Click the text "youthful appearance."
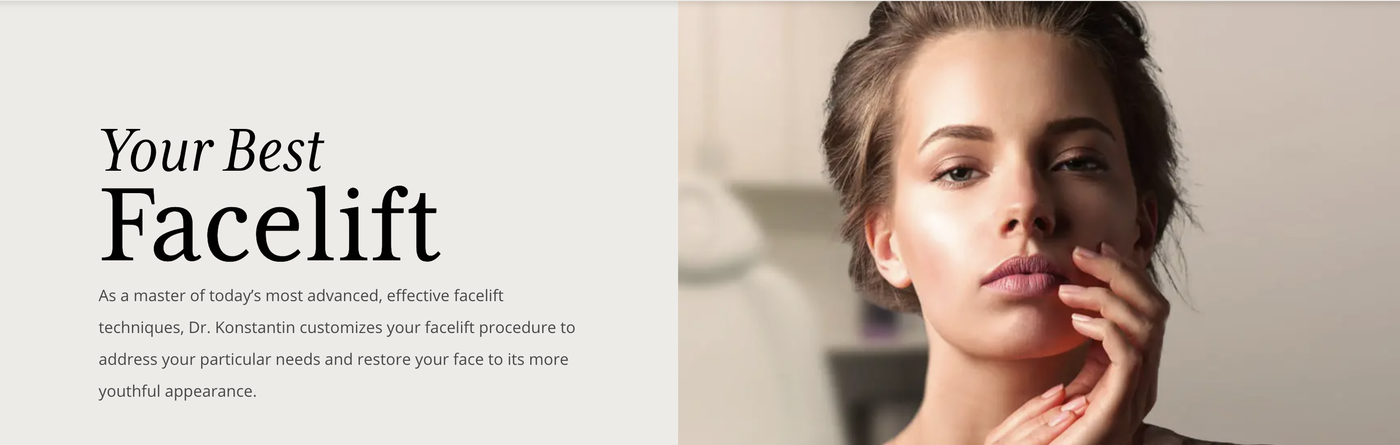 [x=177, y=392]
